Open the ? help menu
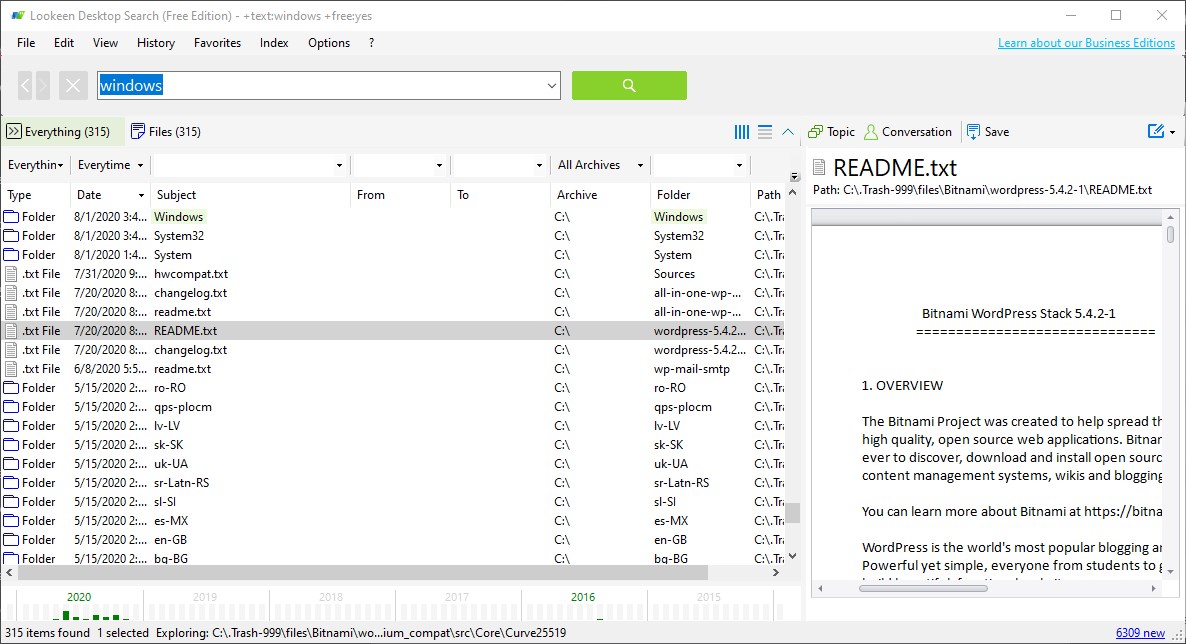The height and width of the screenshot is (644, 1186). pyautogui.click(x=371, y=43)
